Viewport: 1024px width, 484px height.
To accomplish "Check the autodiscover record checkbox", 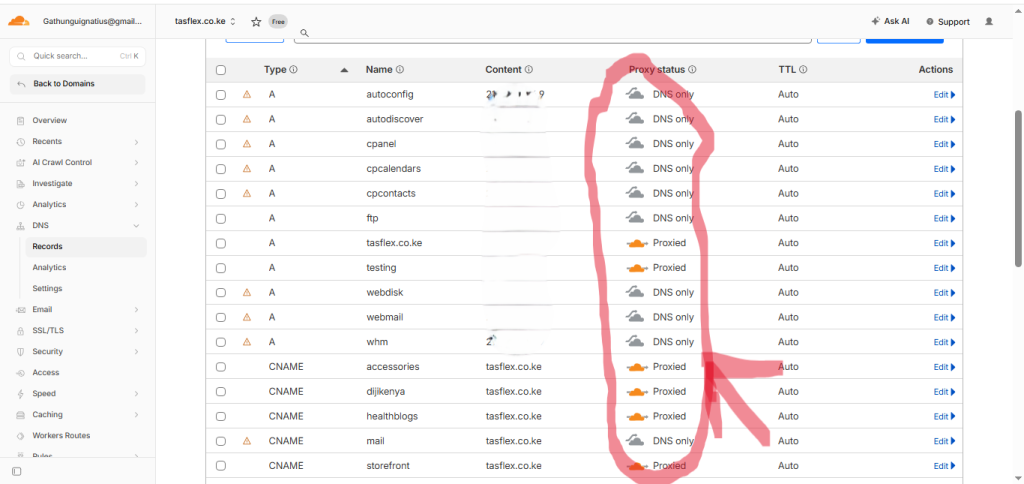I will tap(221, 120).
